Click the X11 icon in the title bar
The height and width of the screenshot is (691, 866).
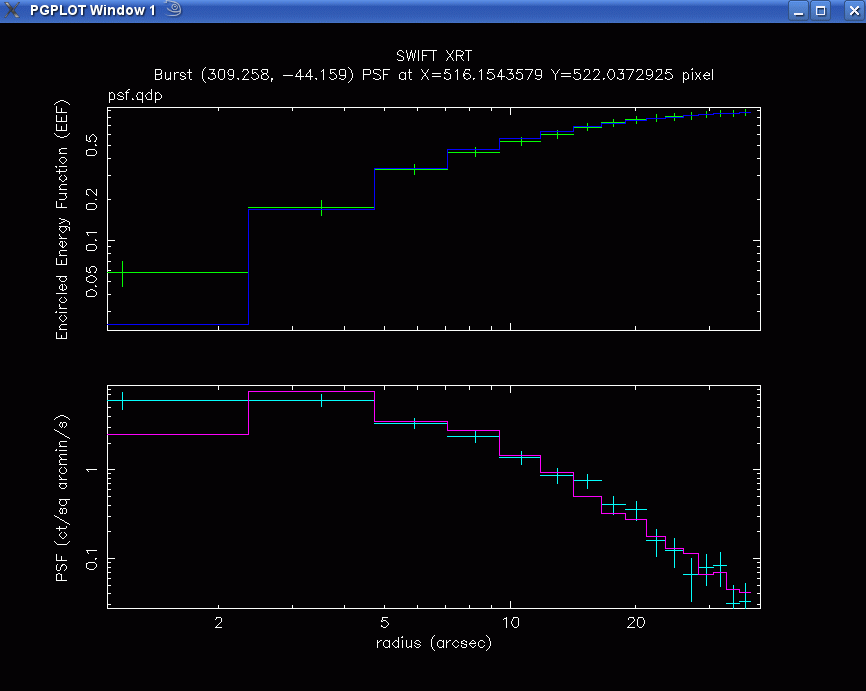[x=12, y=10]
